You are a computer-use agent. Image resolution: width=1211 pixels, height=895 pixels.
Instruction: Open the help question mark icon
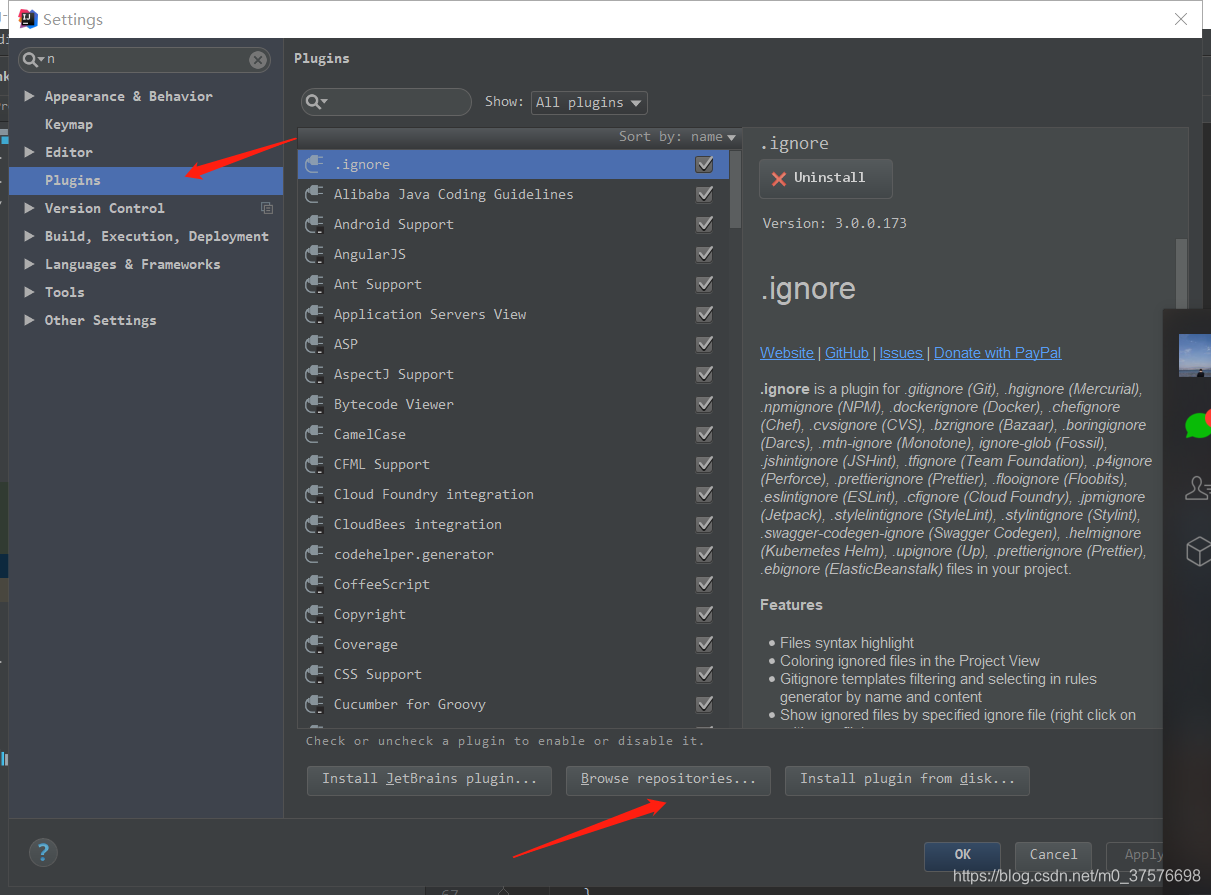click(43, 852)
